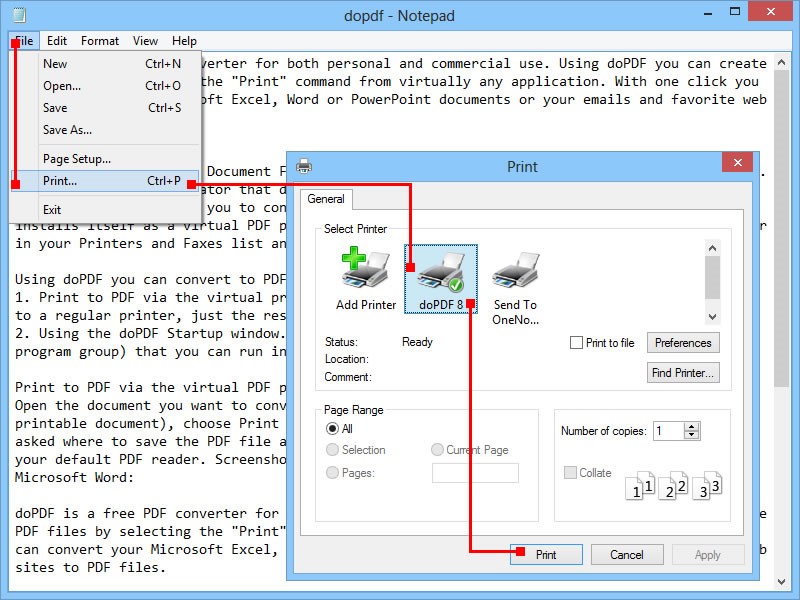Click Notepad scrollbar down arrow
Screen dimensions: 800x600
point(781,581)
